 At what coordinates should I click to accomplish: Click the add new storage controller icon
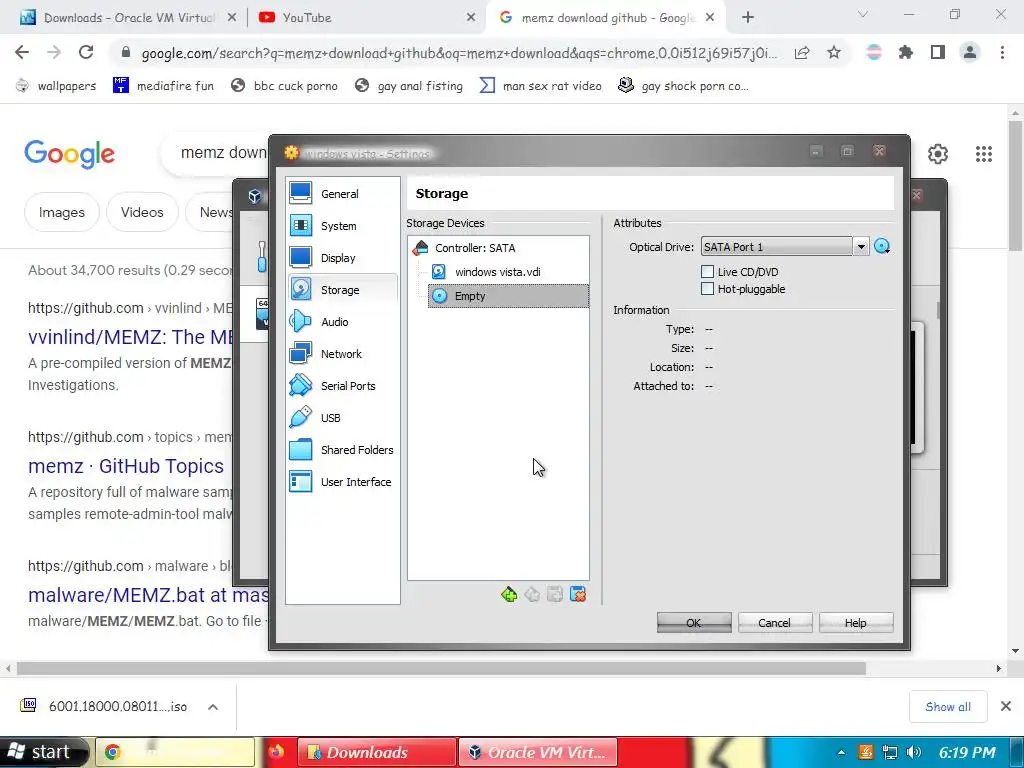point(509,594)
